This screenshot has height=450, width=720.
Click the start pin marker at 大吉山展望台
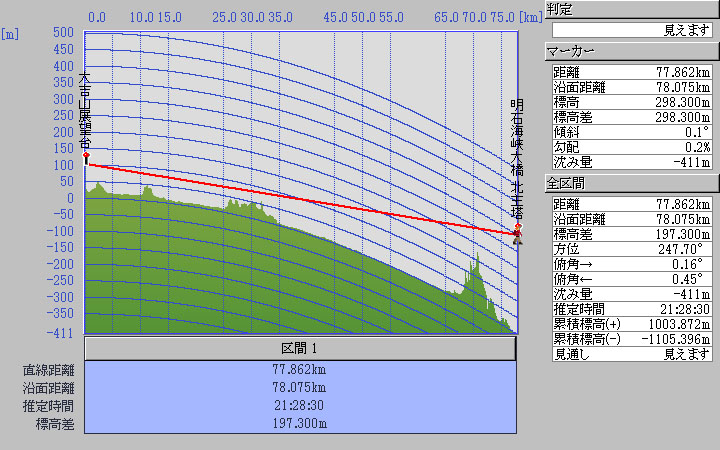86,158
